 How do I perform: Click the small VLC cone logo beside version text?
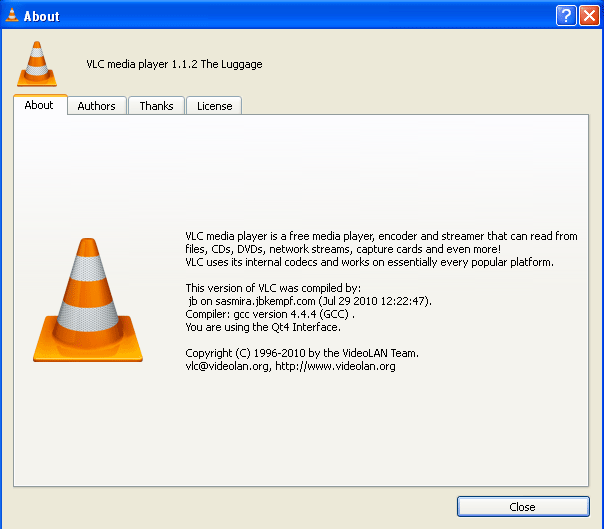tap(37, 64)
